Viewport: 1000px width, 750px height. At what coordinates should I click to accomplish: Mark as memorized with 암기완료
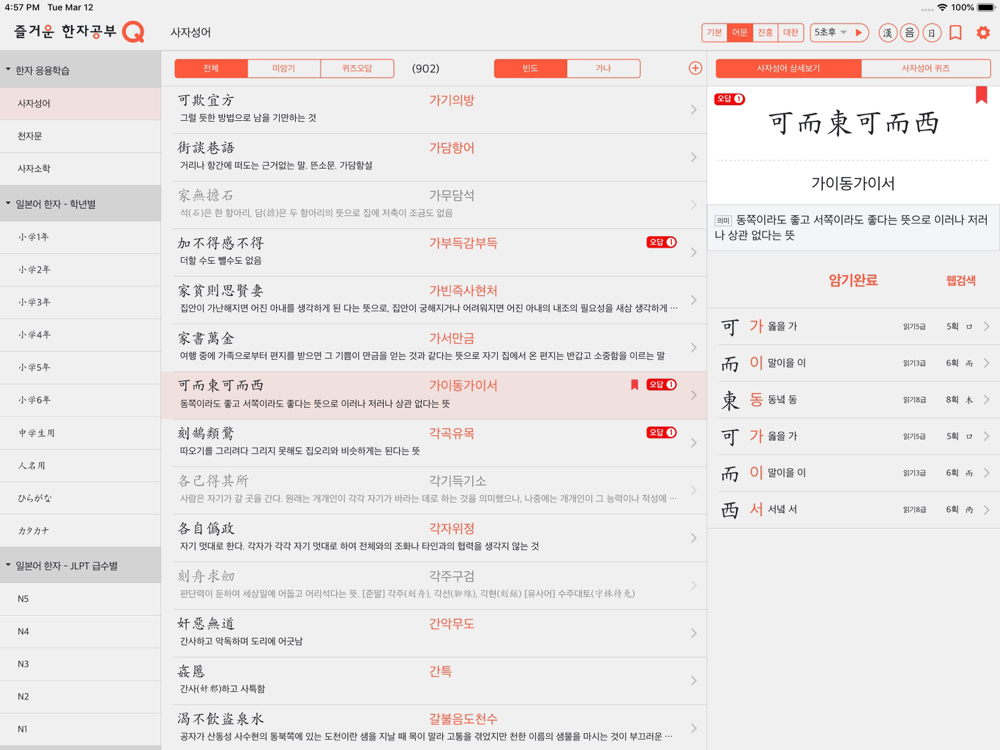(853, 280)
